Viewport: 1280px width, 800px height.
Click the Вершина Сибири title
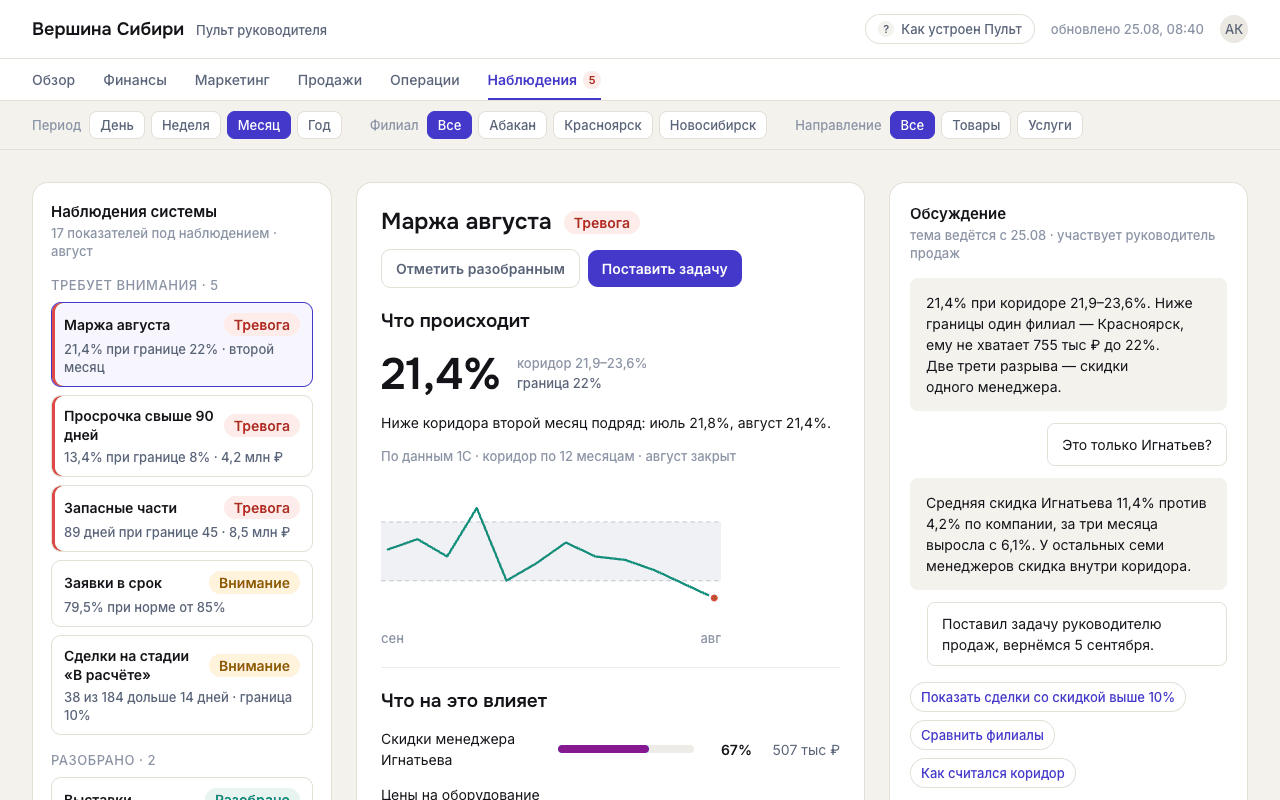[x=108, y=29]
